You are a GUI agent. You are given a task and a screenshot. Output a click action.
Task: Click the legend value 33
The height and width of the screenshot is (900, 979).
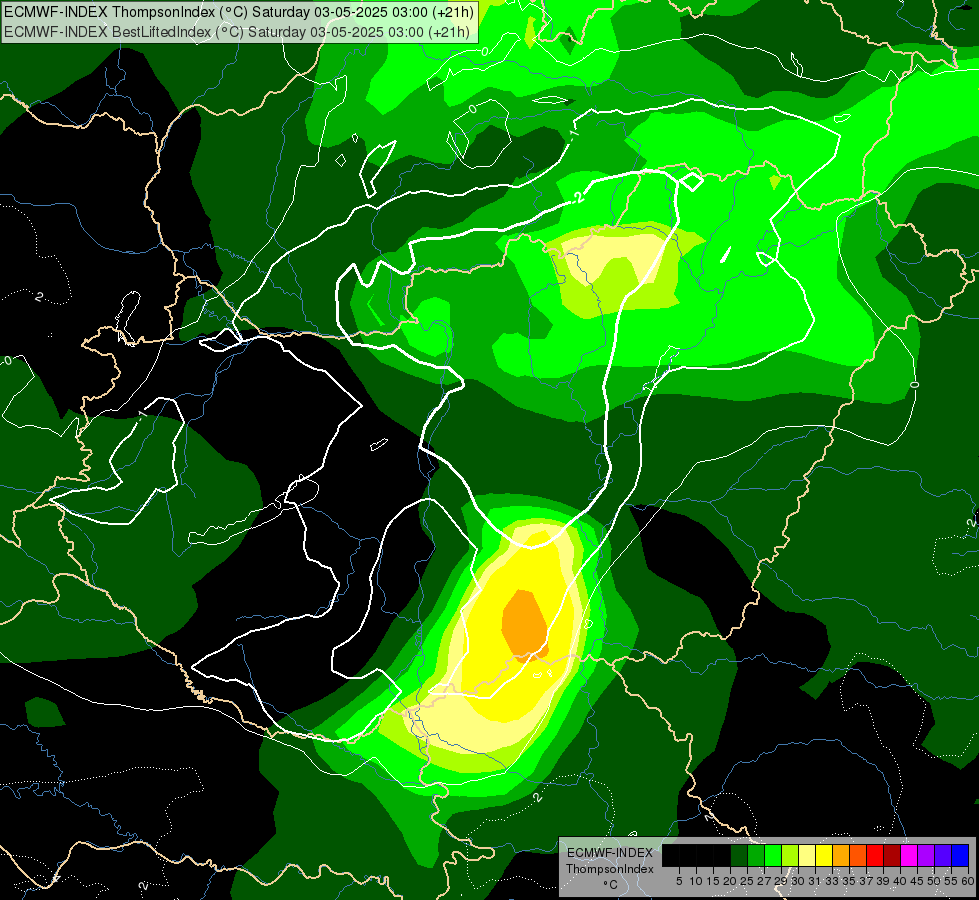832,881
